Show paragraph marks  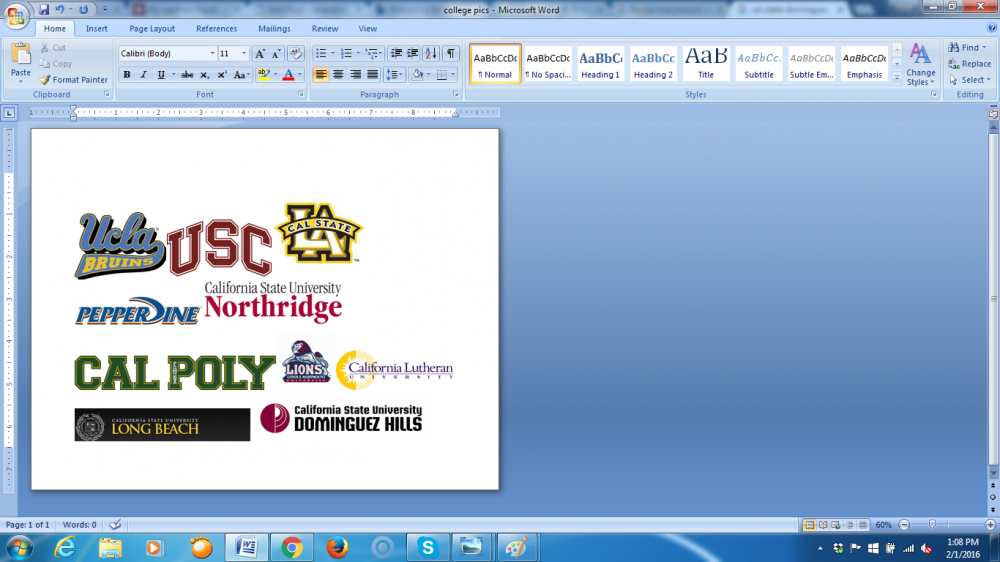click(x=451, y=54)
